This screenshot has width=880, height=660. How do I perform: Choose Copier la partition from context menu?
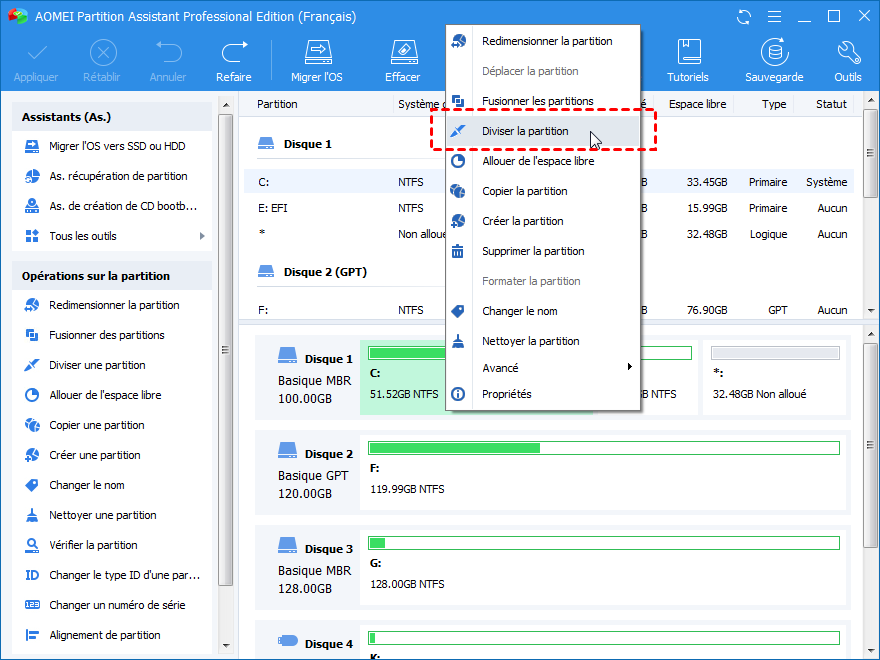coord(543,191)
